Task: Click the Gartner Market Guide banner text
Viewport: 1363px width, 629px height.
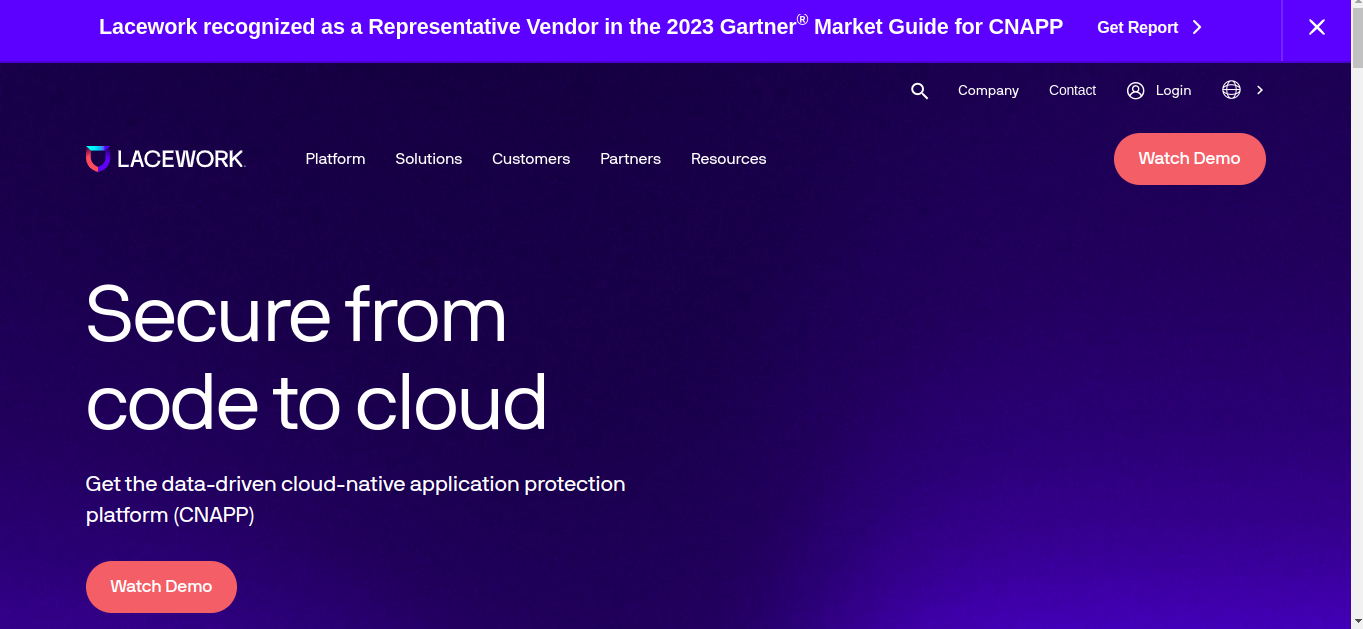Action: point(580,27)
